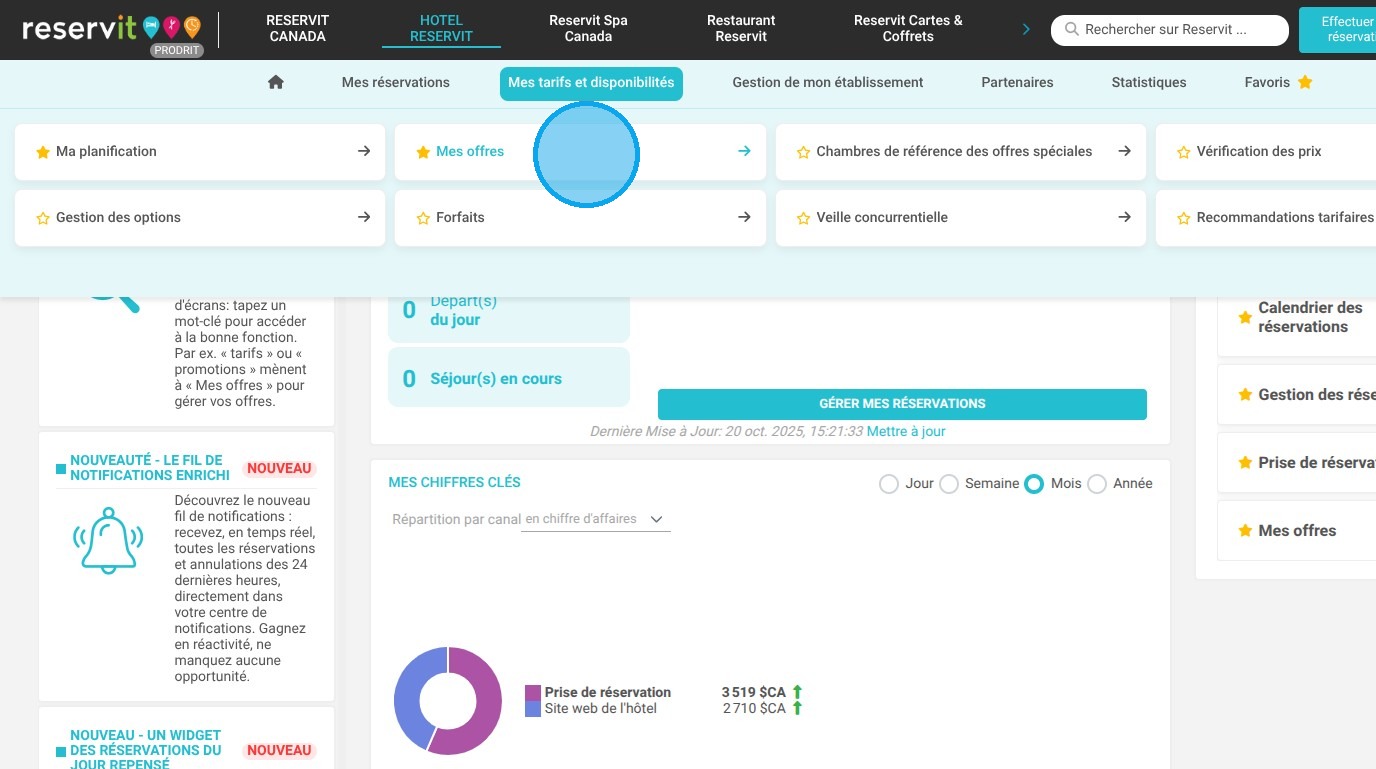Viewport: 1376px width, 769px height.
Task: Star the Veille concurrentielle entry
Action: coord(803,218)
